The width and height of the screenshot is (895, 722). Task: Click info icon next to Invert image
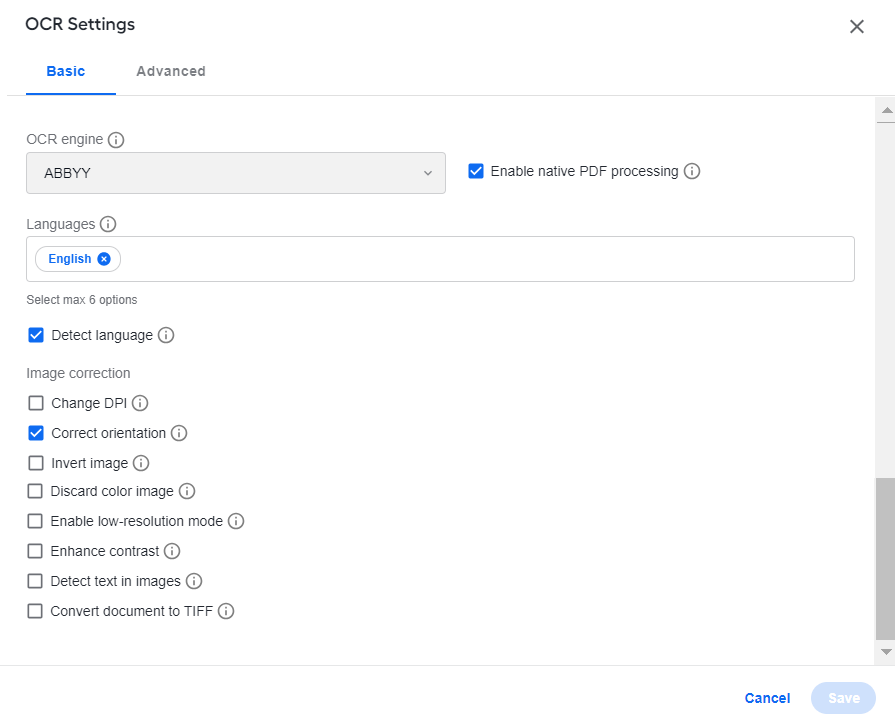pos(141,463)
